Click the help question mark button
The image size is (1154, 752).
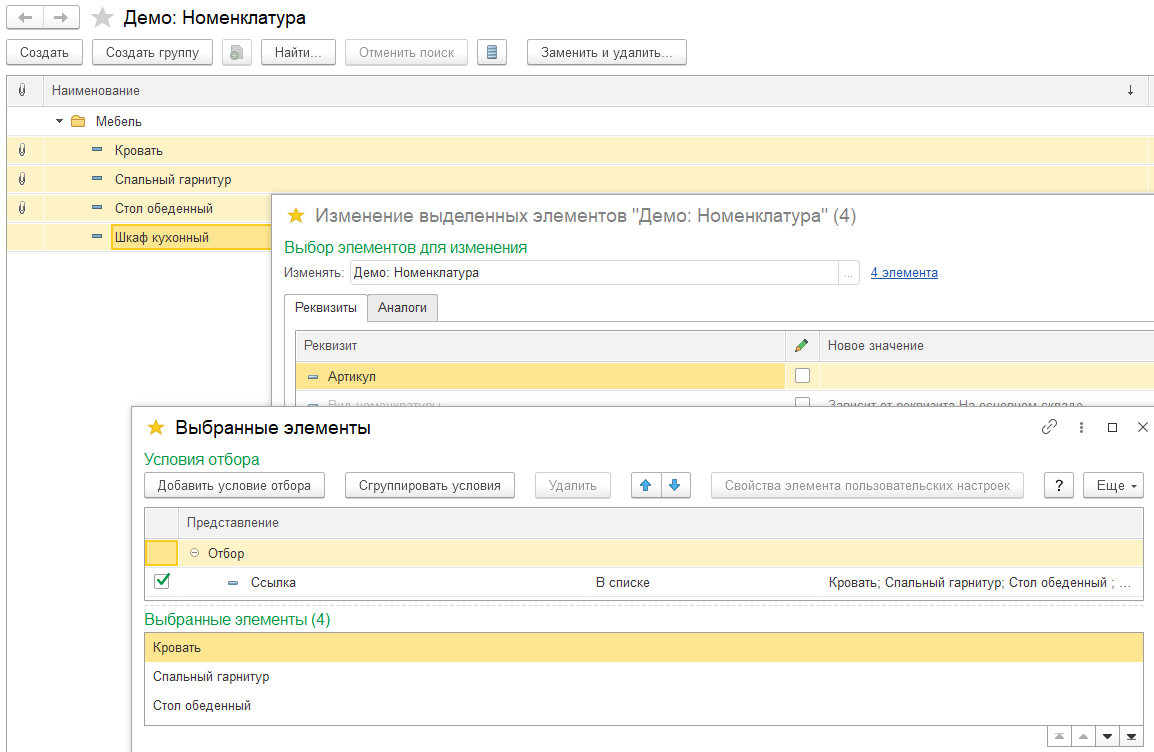point(1059,486)
